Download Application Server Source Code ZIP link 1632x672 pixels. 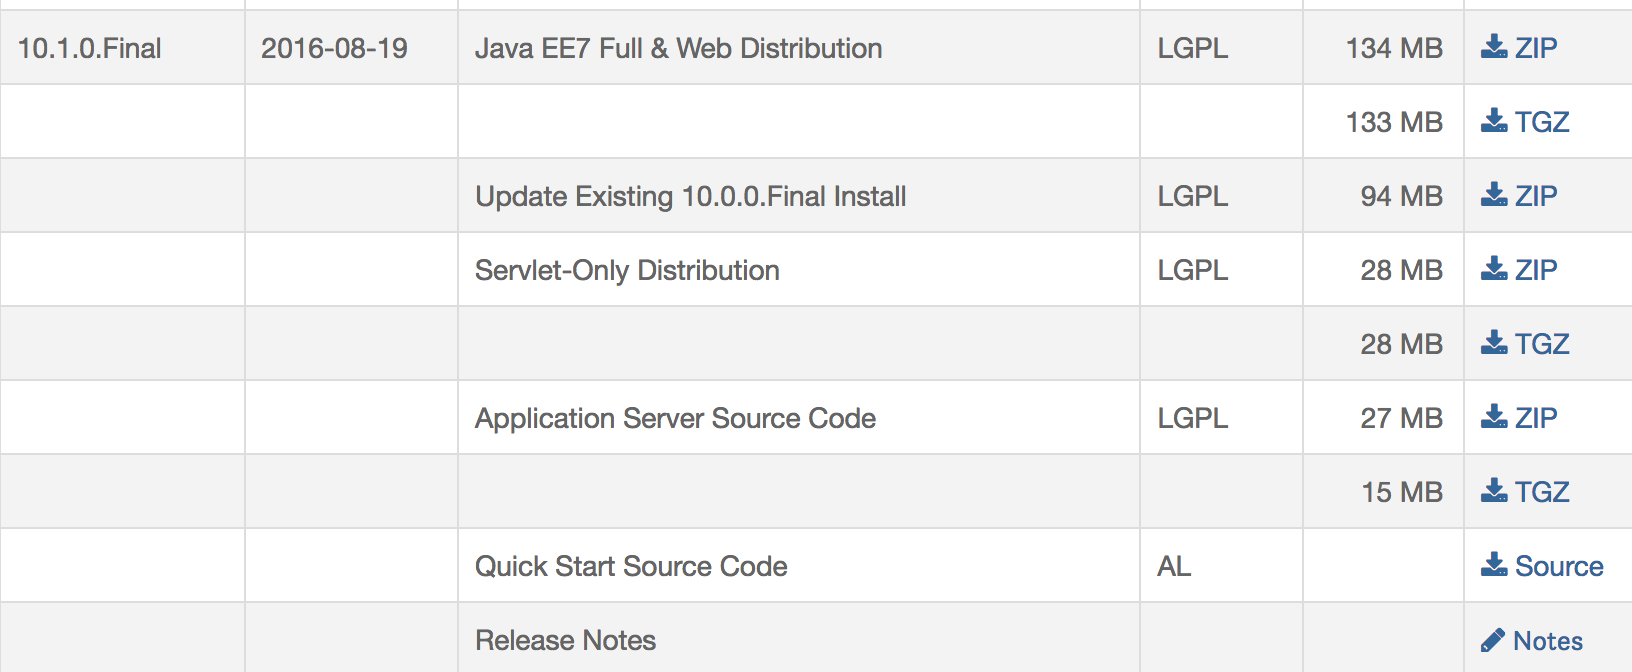pos(1536,418)
